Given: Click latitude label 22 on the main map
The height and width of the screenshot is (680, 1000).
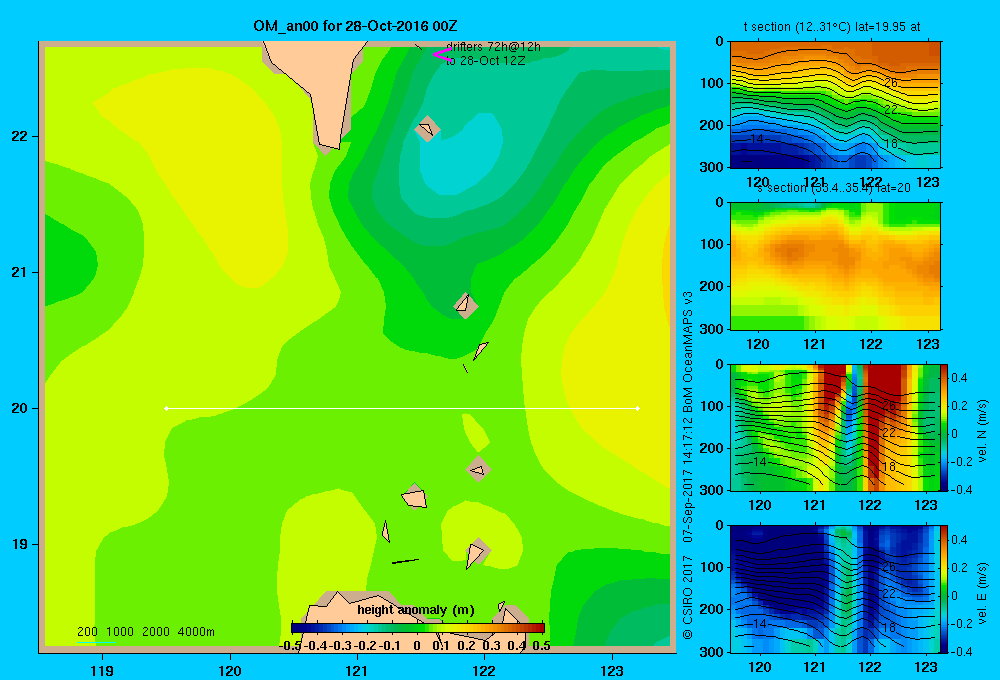Looking at the screenshot, I should [x=20, y=137].
